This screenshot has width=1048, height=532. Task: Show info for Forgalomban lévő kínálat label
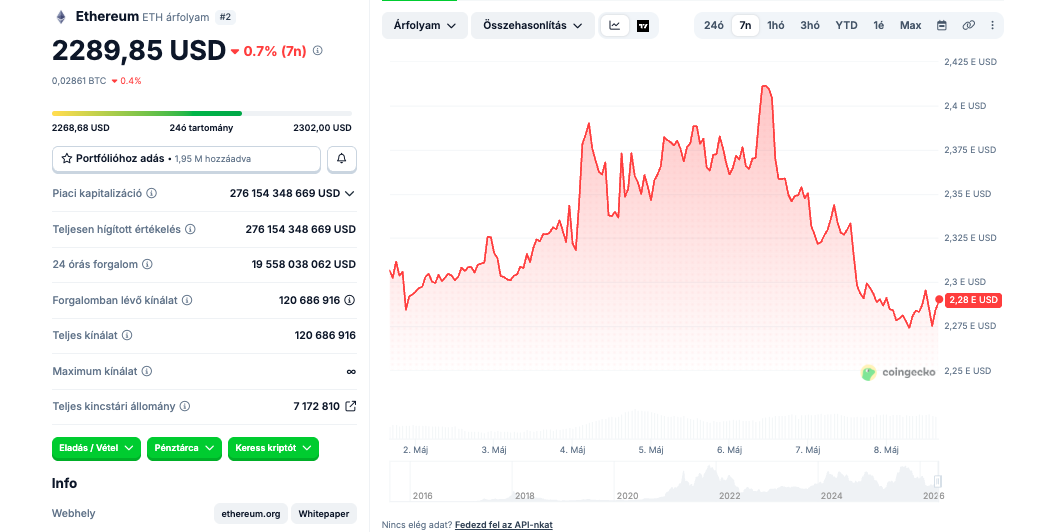tap(187, 300)
